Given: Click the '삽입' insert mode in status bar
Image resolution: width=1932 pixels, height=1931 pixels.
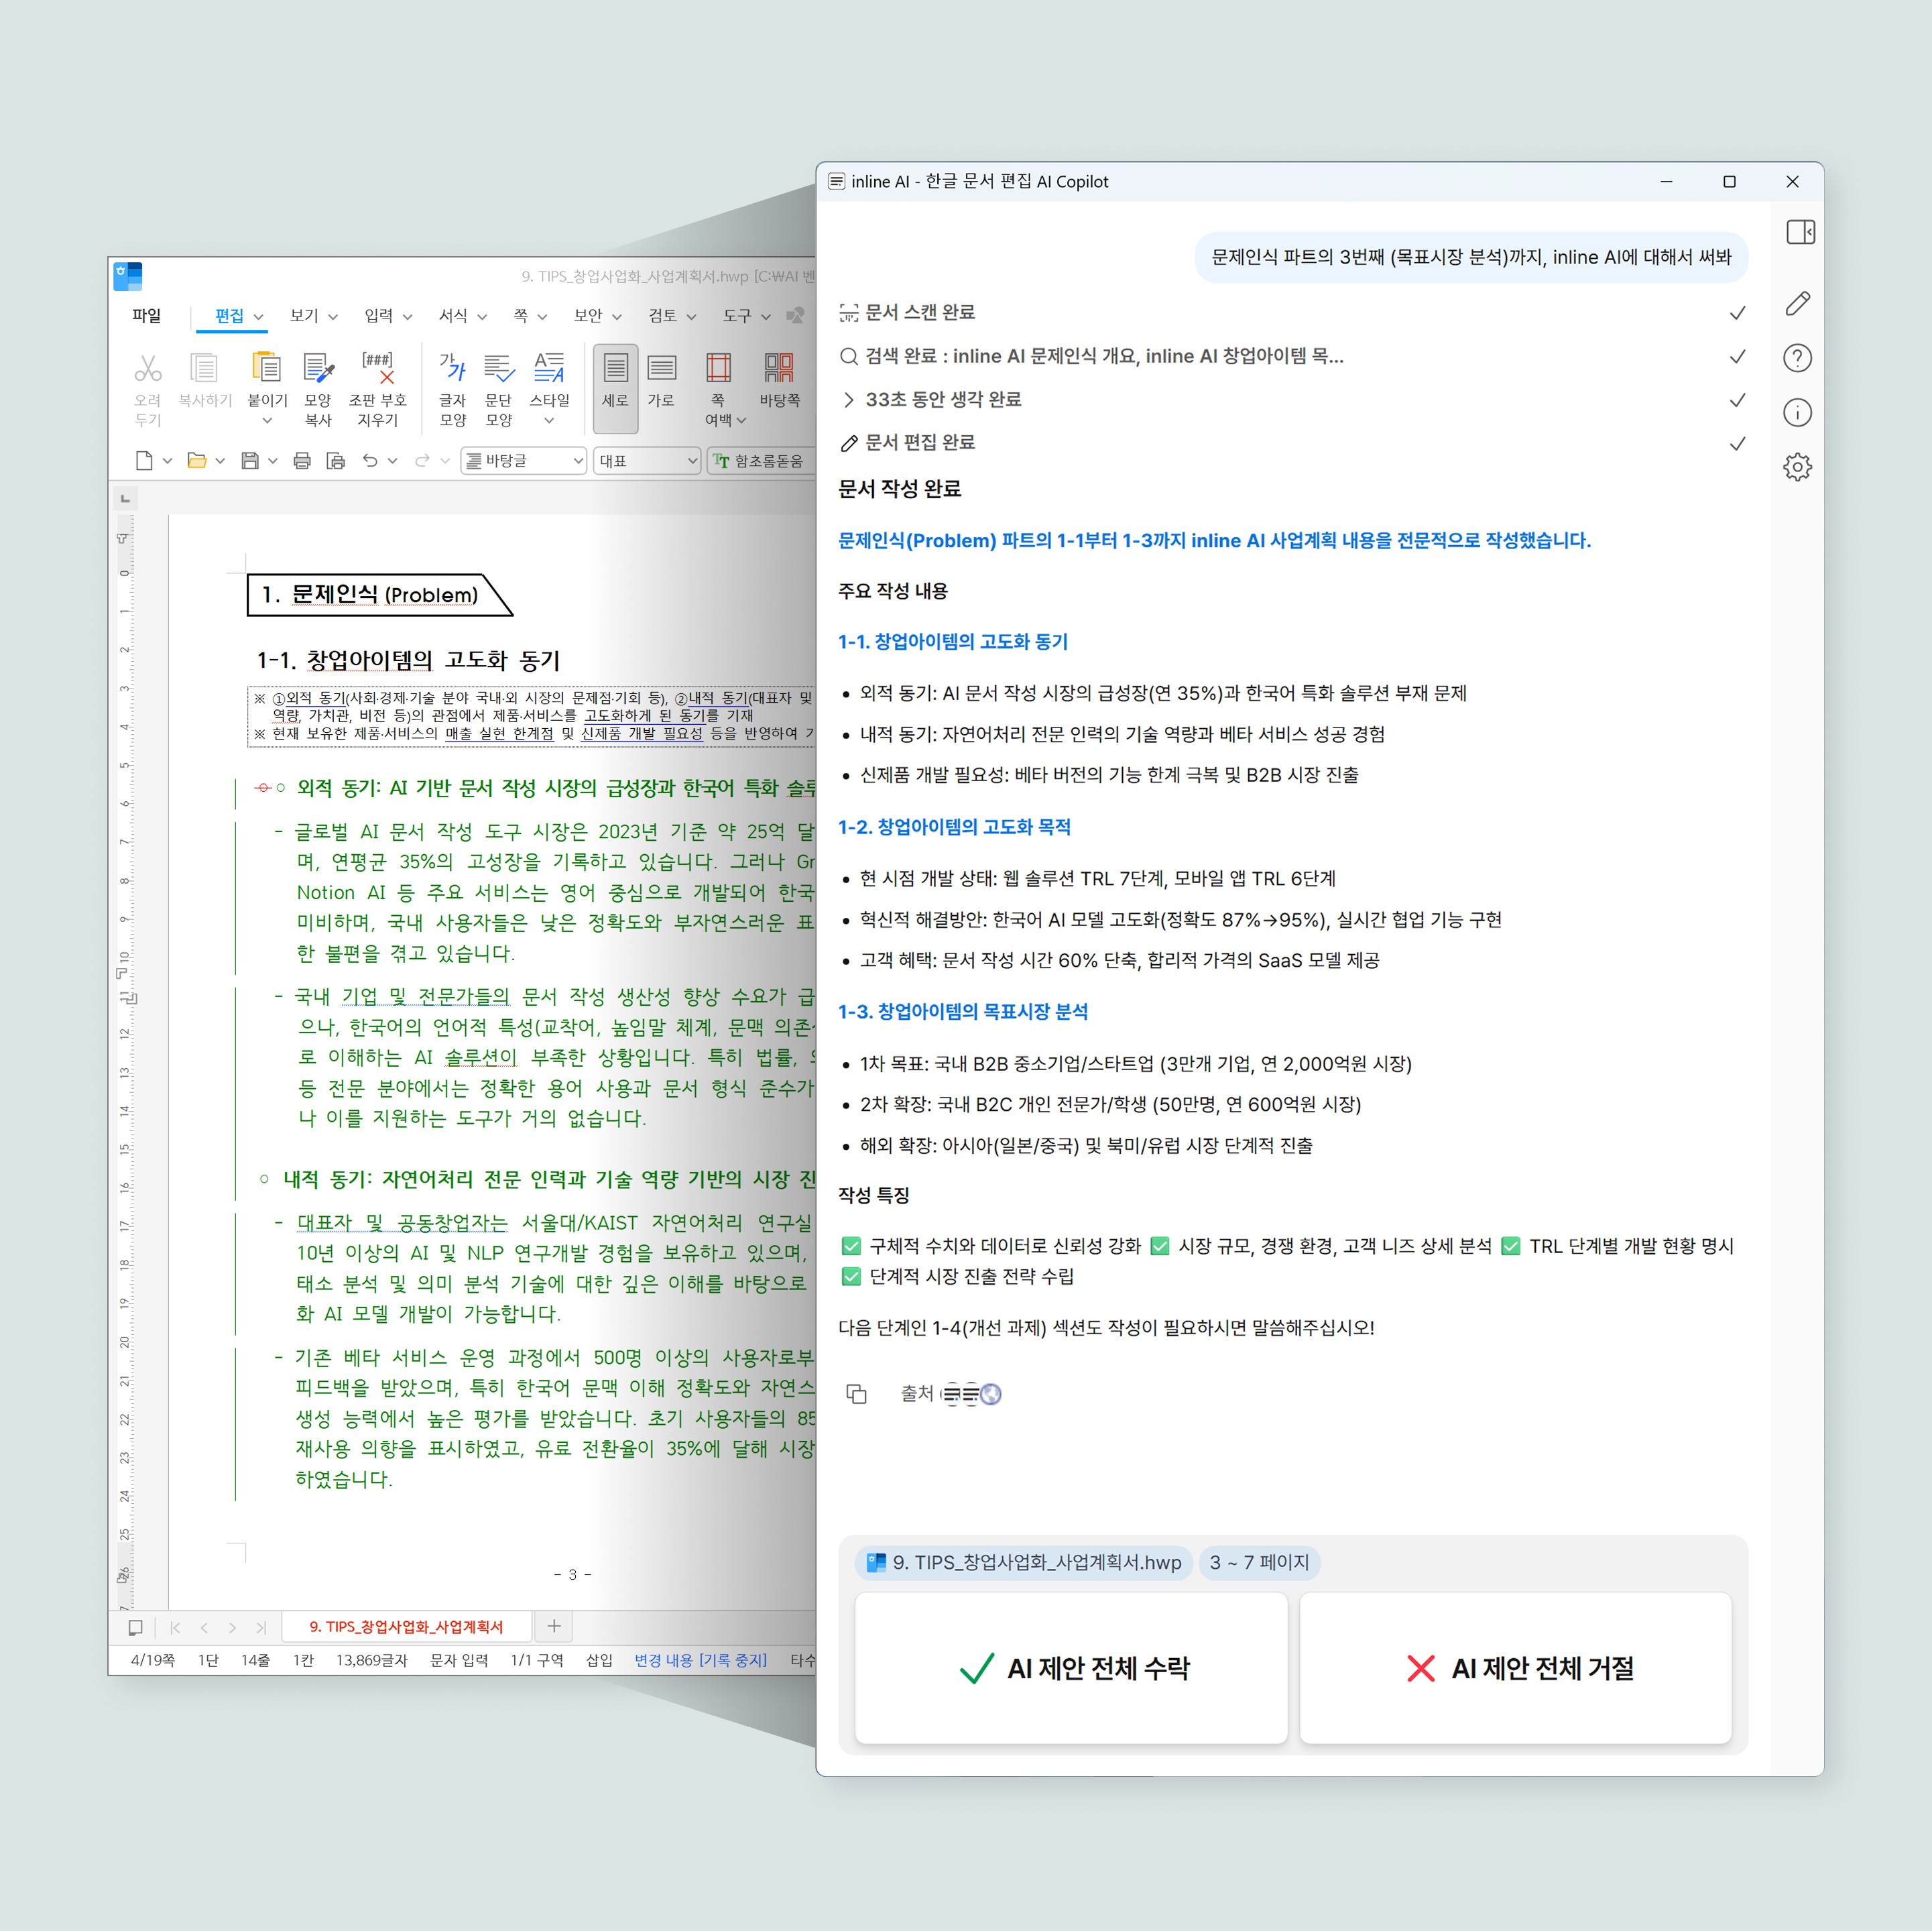Looking at the screenshot, I should click(599, 1660).
